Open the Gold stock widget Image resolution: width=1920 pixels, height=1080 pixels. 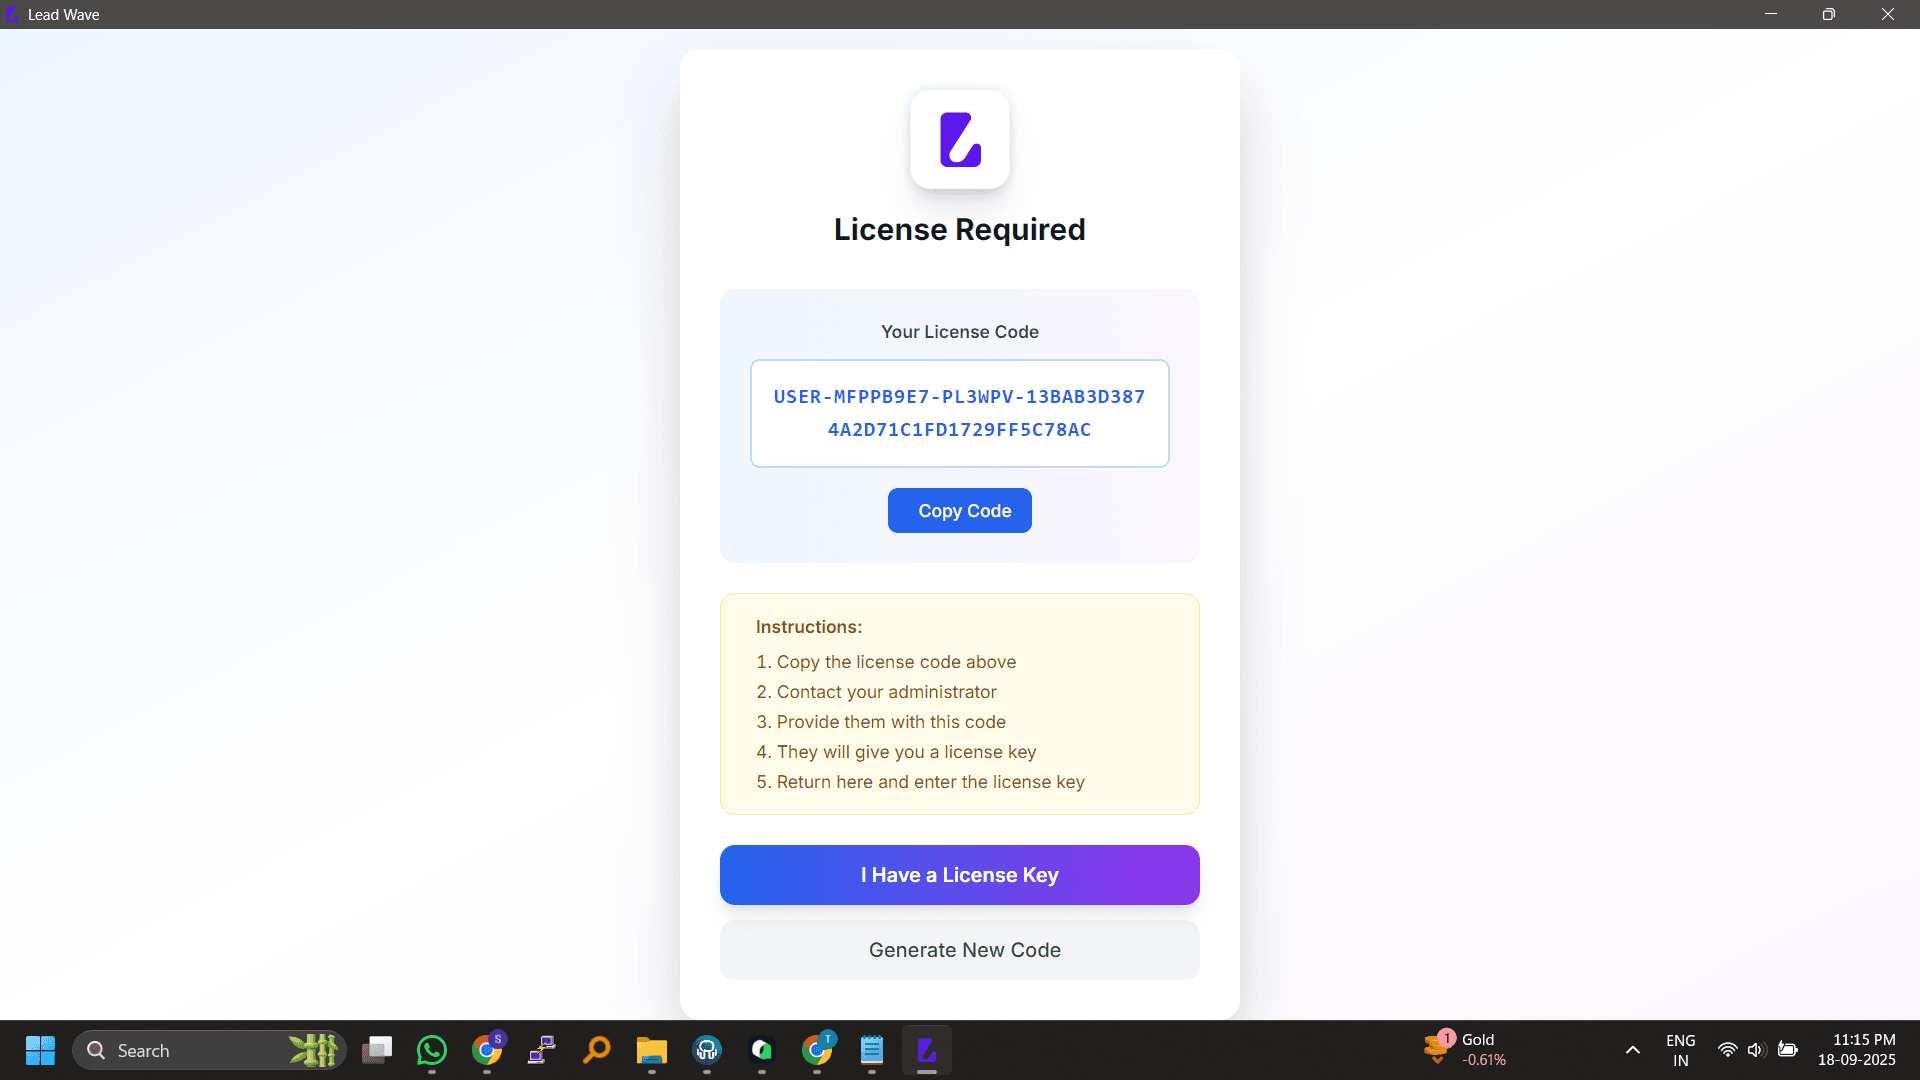click(1466, 1050)
